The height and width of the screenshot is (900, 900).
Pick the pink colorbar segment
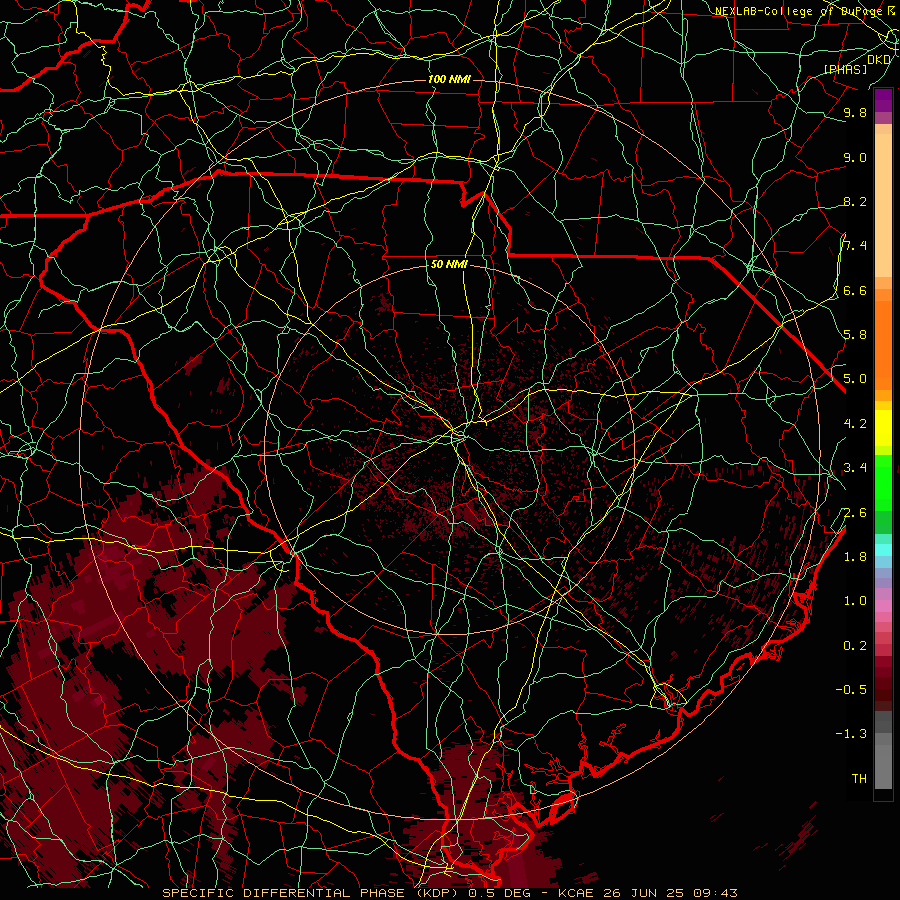pos(883,606)
